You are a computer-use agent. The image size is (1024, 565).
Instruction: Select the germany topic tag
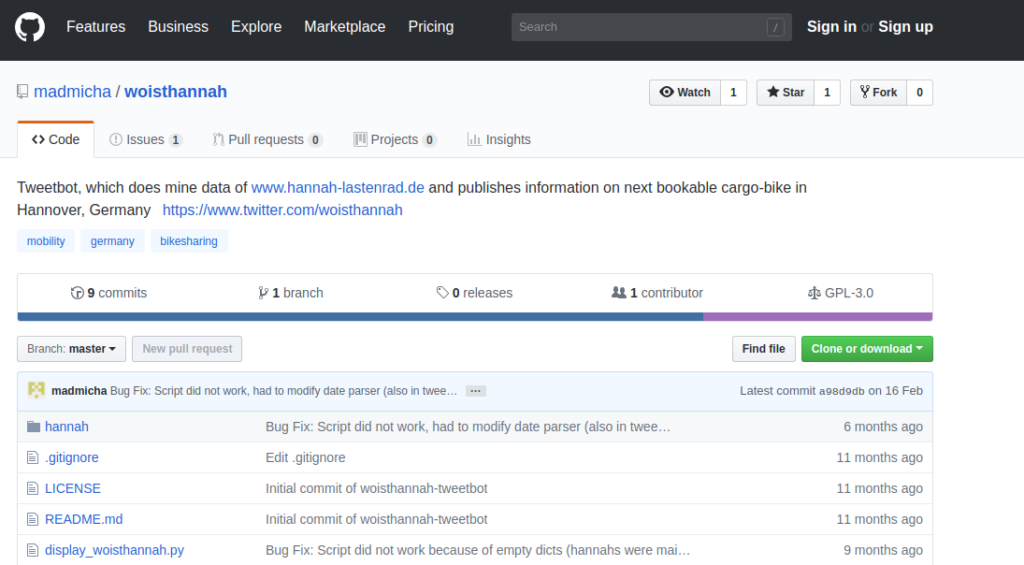[x=112, y=241]
